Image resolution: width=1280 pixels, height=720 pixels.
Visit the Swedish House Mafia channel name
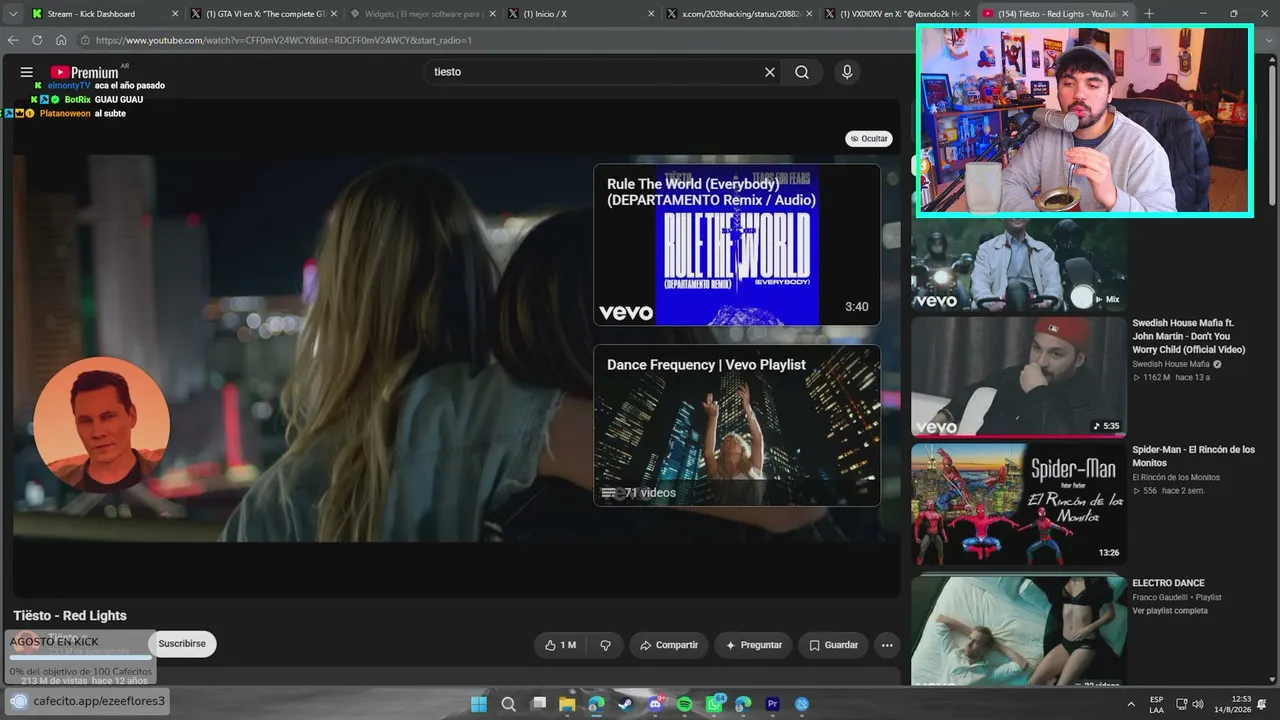click(x=1171, y=364)
